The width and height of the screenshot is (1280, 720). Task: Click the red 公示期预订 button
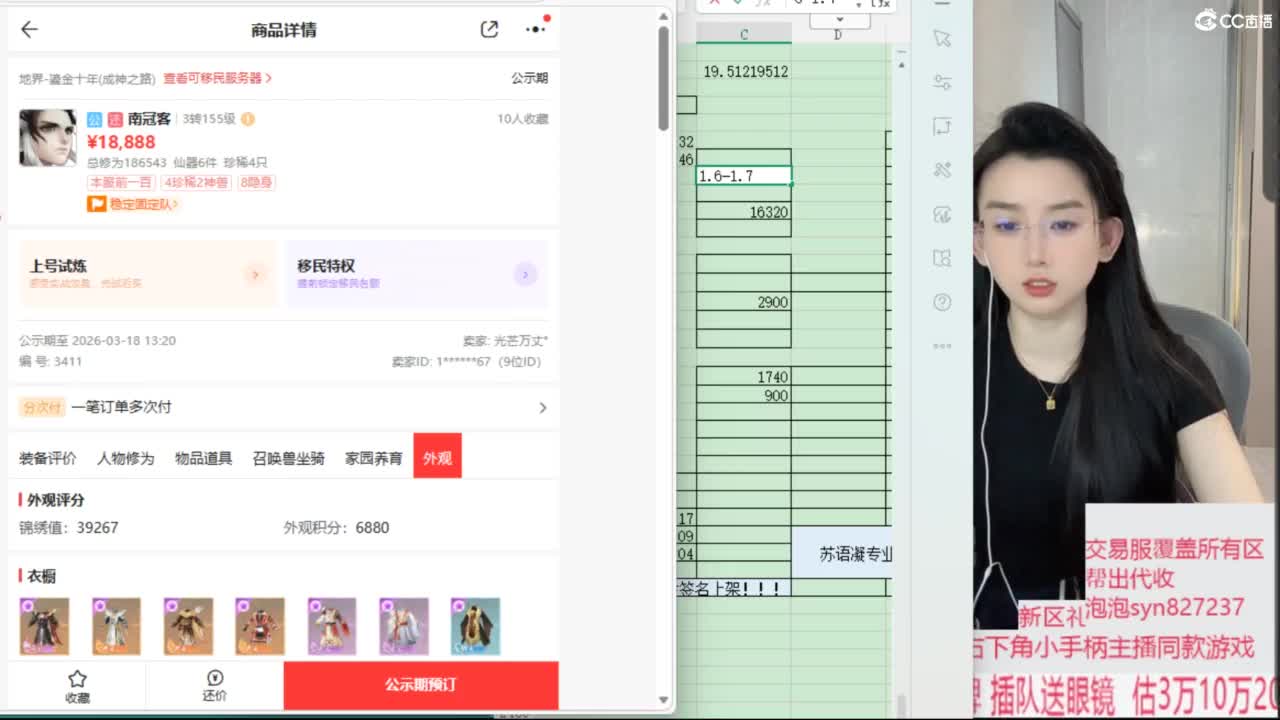pyautogui.click(x=421, y=685)
